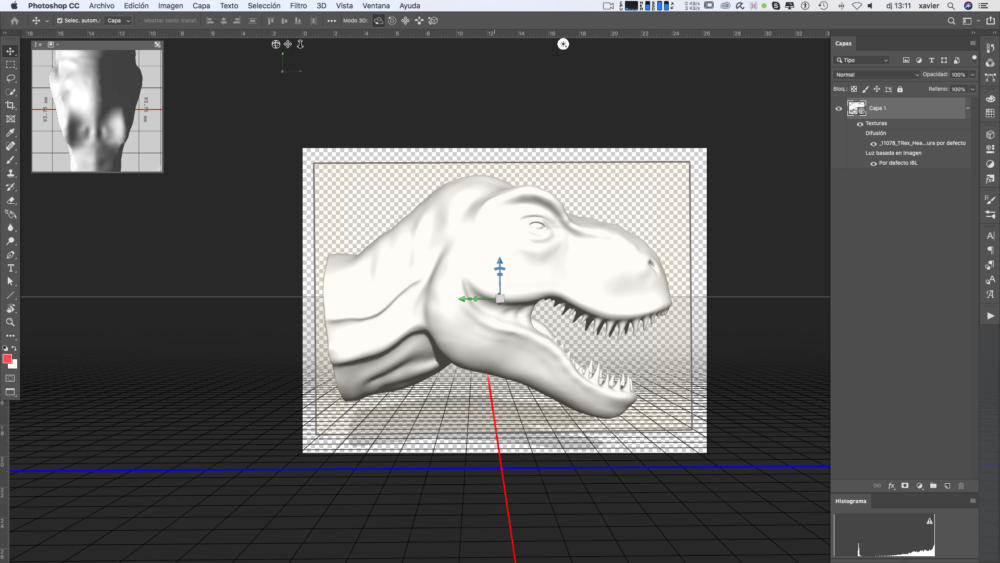The height and width of the screenshot is (563, 1000).
Task: Select the Zoom magnifier tool
Action: pyautogui.click(x=11, y=322)
